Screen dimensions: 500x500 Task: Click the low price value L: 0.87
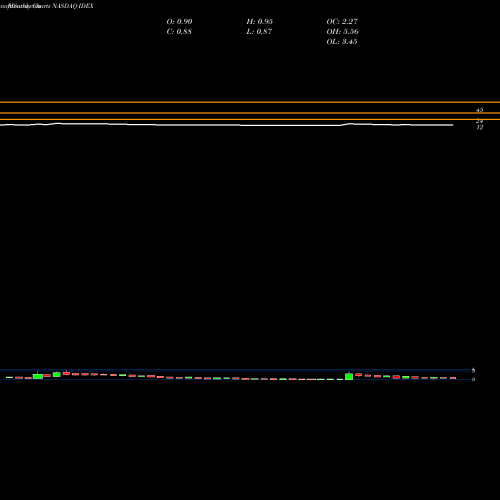coord(259,31)
